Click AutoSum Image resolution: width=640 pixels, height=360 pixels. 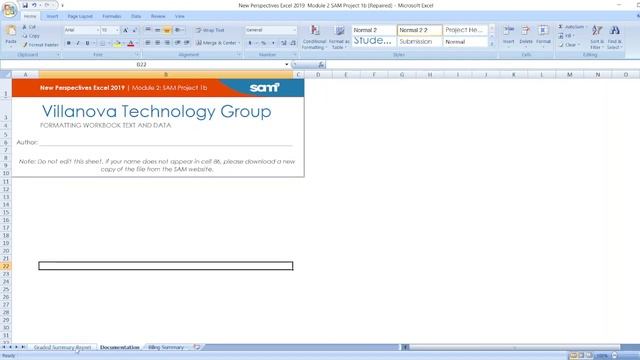(571, 27)
